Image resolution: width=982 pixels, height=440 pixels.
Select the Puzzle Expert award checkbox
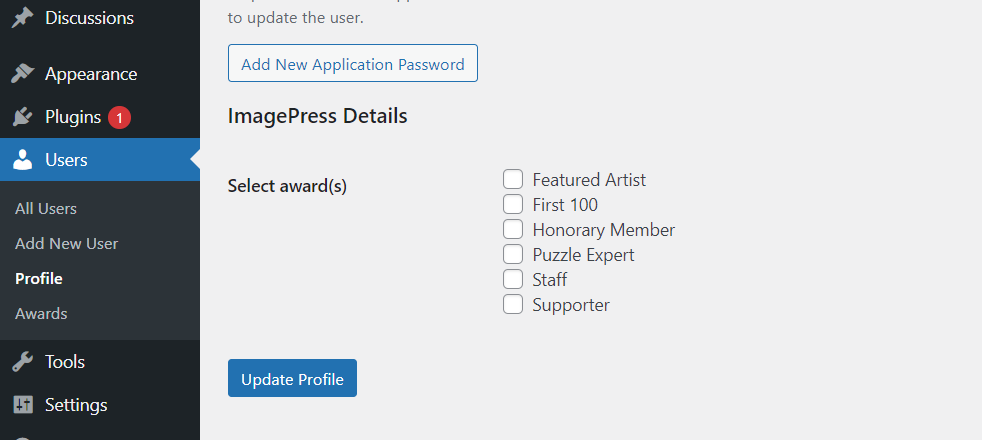(513, 255)
